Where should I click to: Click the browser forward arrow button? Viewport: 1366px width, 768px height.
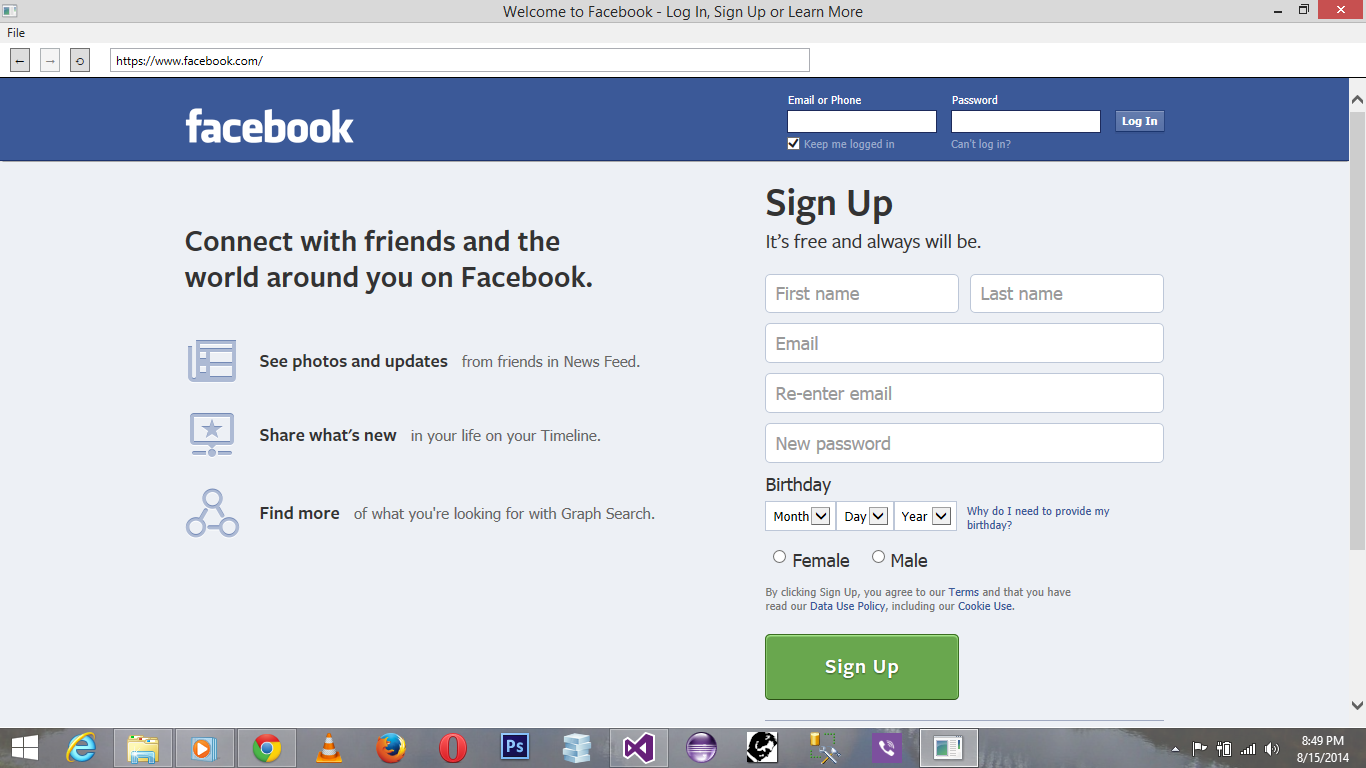(50, 61)
